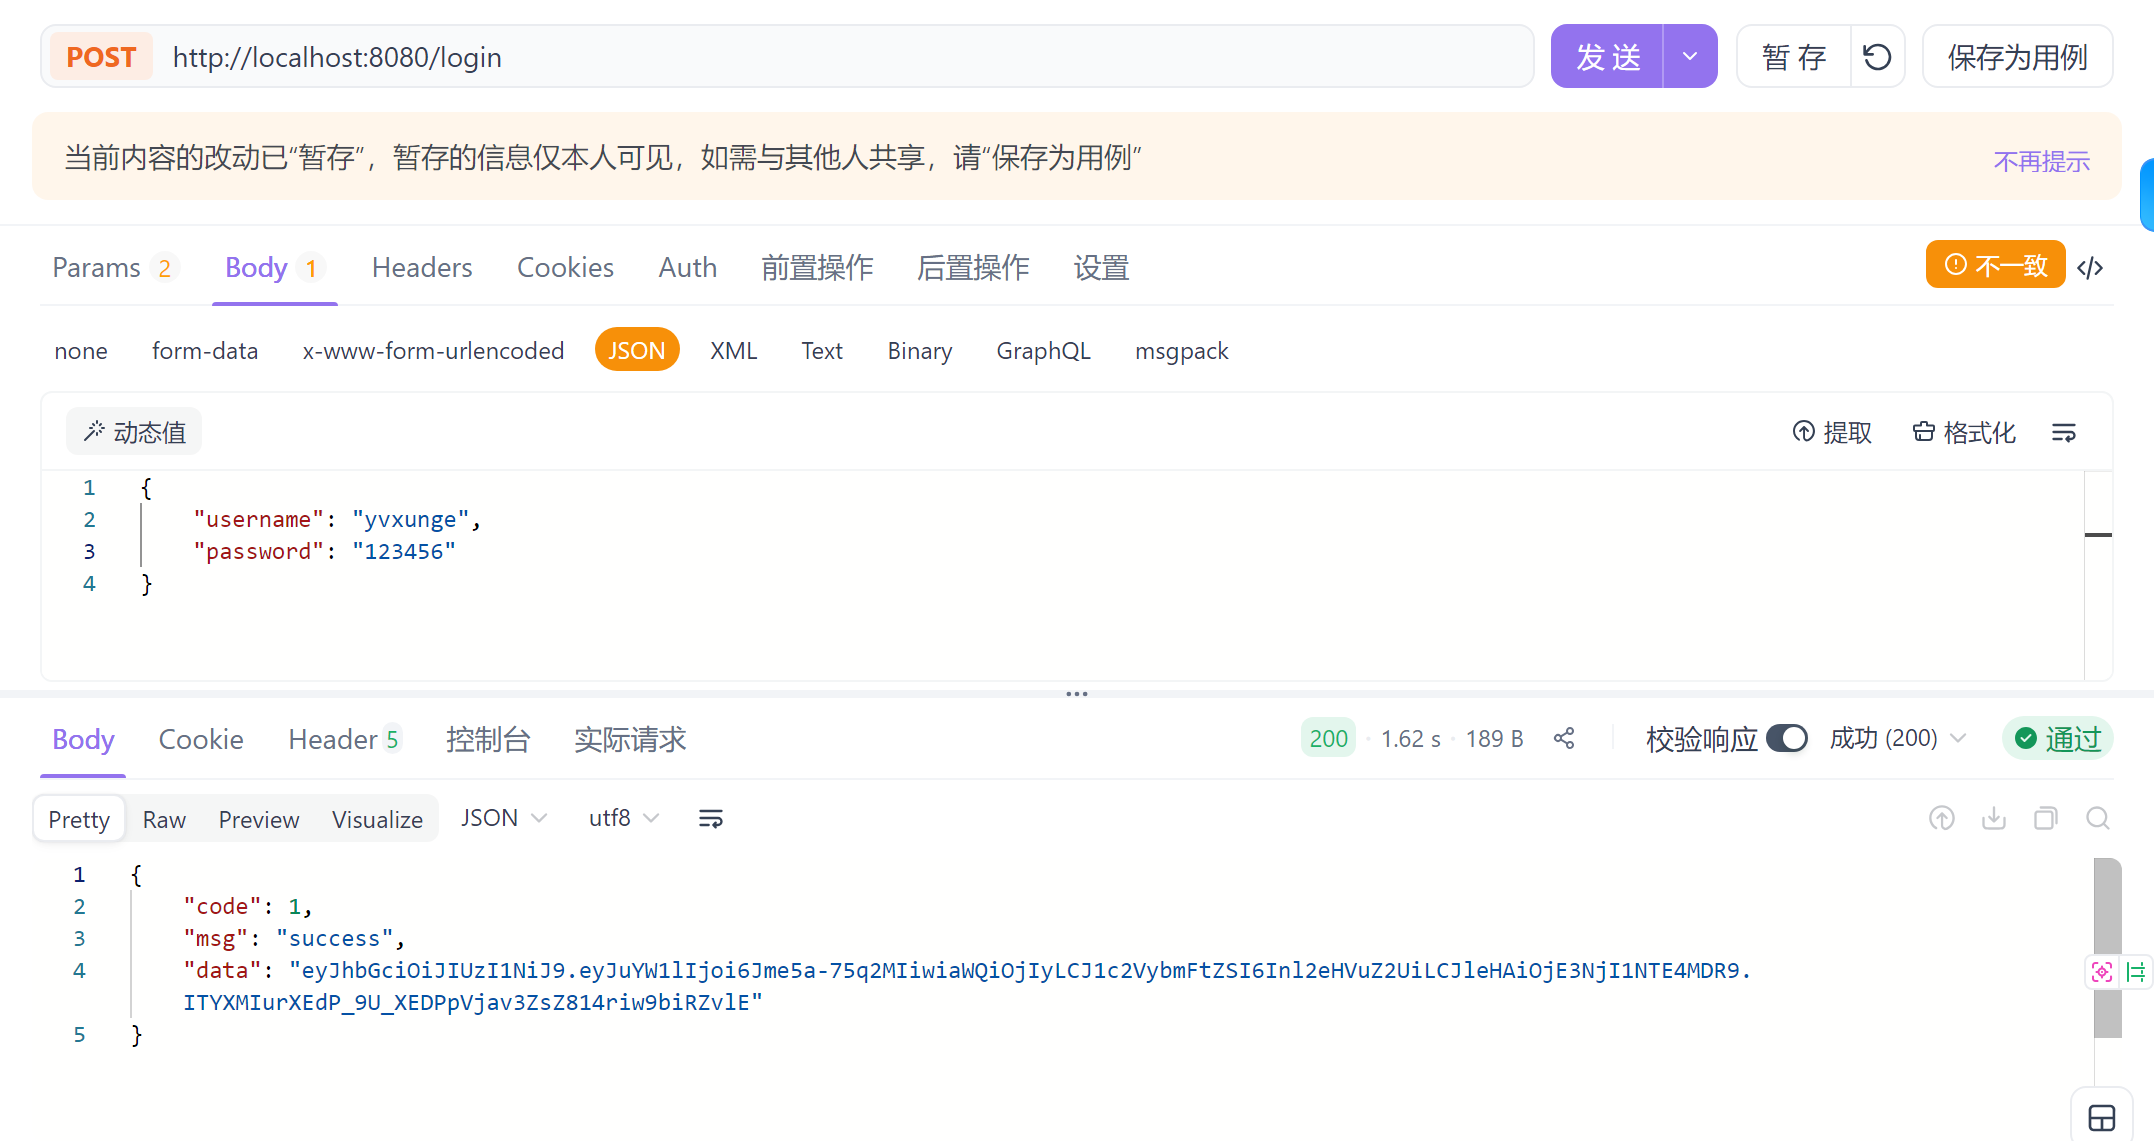The width and height of the screenshot is (2154, 1141).
Task: Click the 动态值 dynamic value button
Action: [134, 432]
